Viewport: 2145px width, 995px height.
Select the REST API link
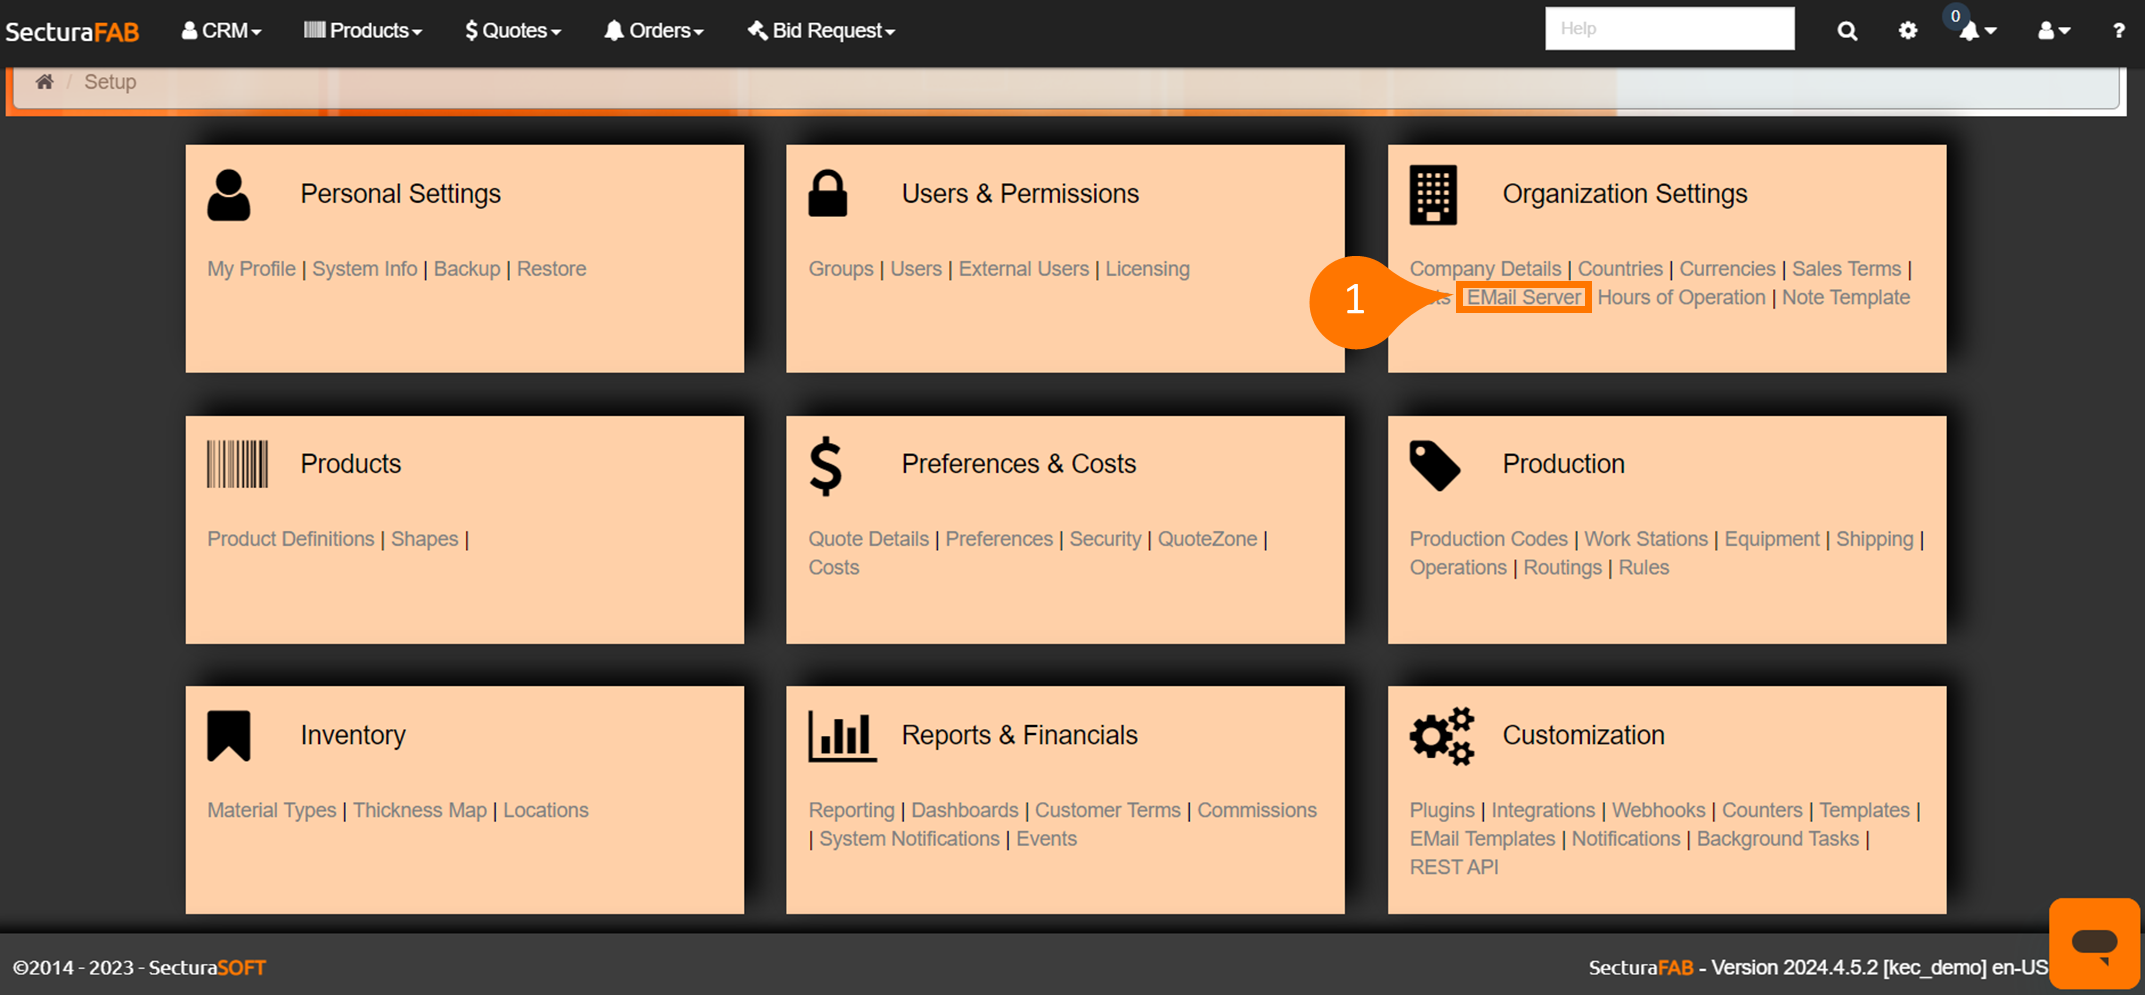click(1453, 867)
